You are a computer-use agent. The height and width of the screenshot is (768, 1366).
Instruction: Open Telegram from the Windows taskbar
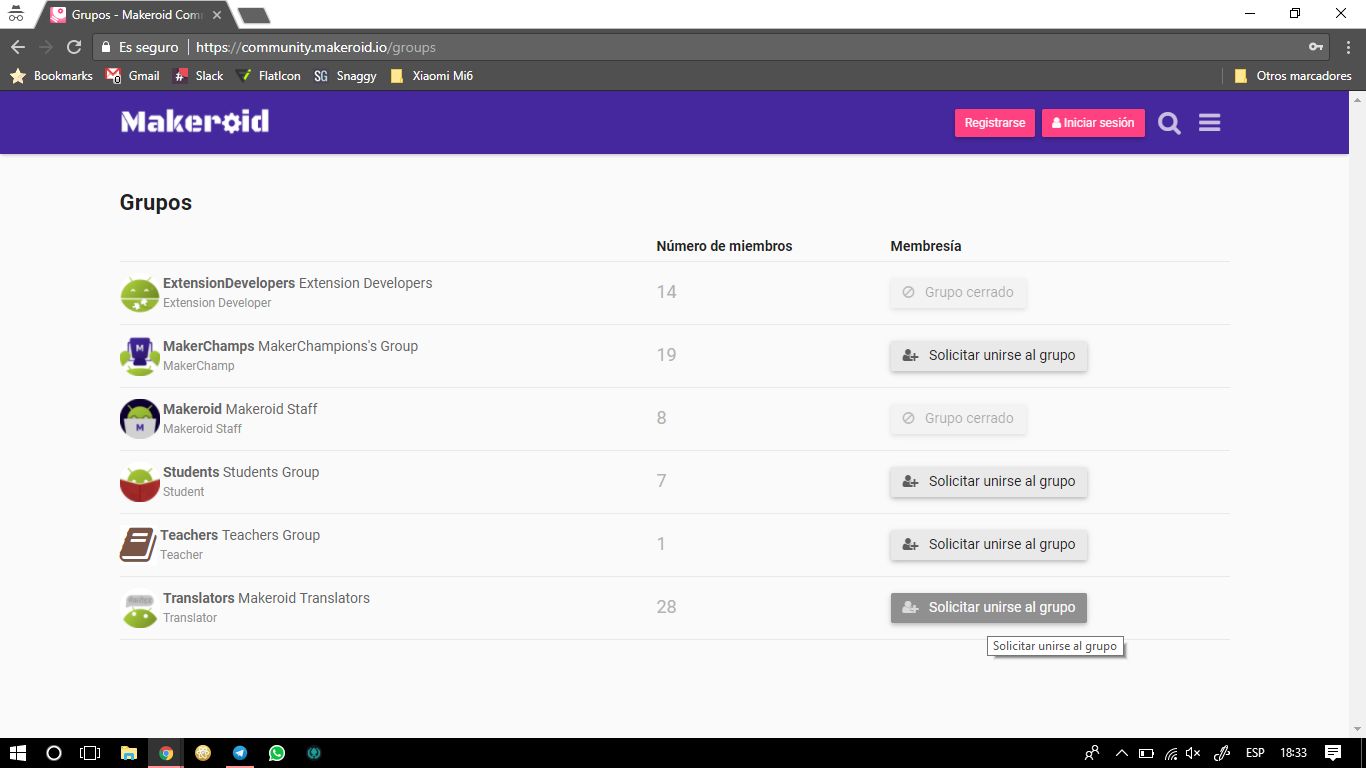pyautogui.click(x=240, y=753)
